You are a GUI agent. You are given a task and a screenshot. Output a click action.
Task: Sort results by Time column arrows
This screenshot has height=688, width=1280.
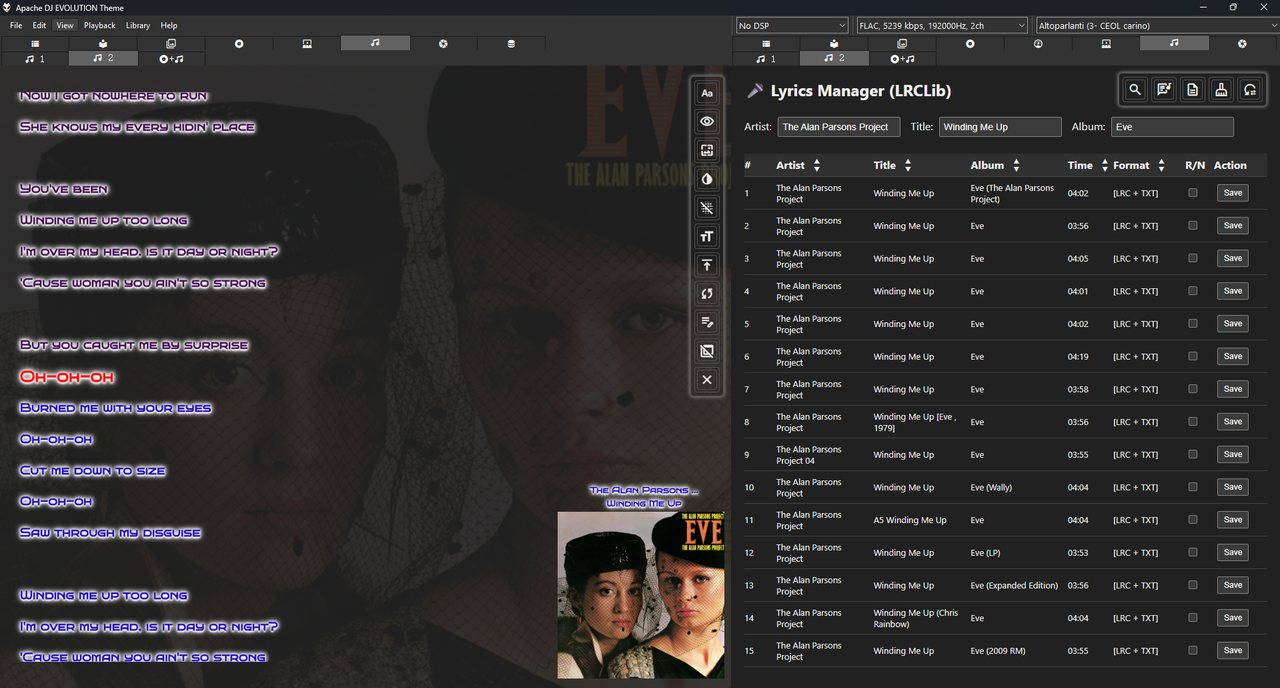(1104, 165)
